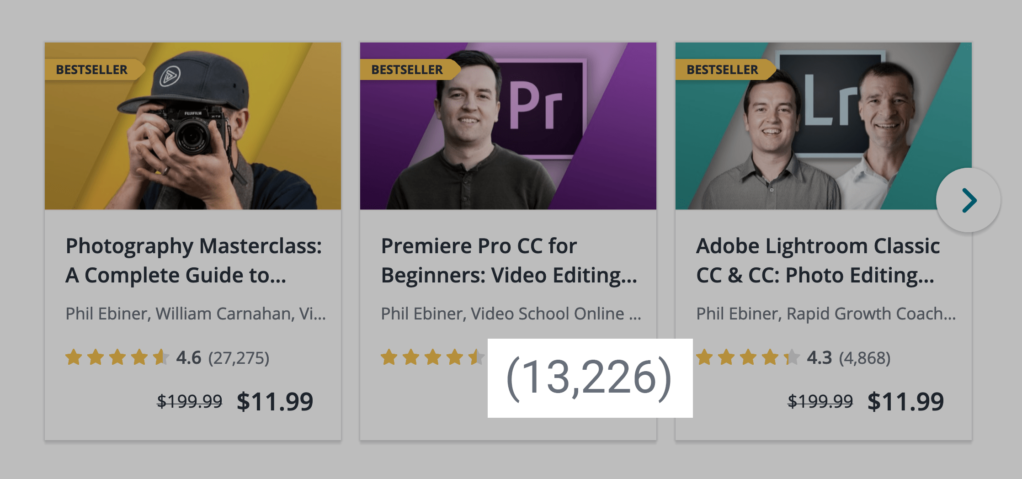1022x479 pixels.
Task: Click the $11.99 price on Lightroom course
Action: (x=905, y=402)
